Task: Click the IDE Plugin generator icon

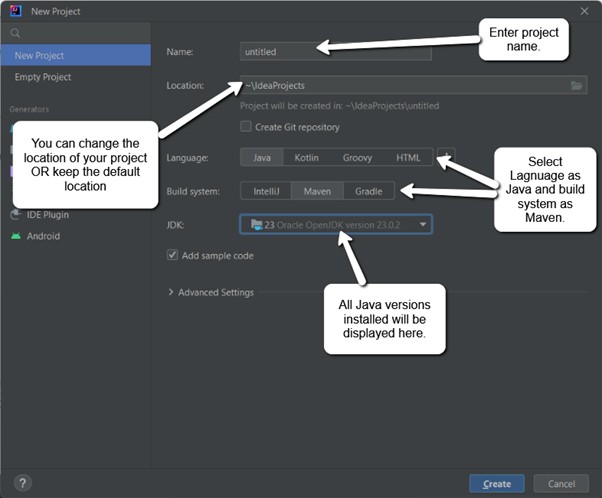Action: [16, 214]
